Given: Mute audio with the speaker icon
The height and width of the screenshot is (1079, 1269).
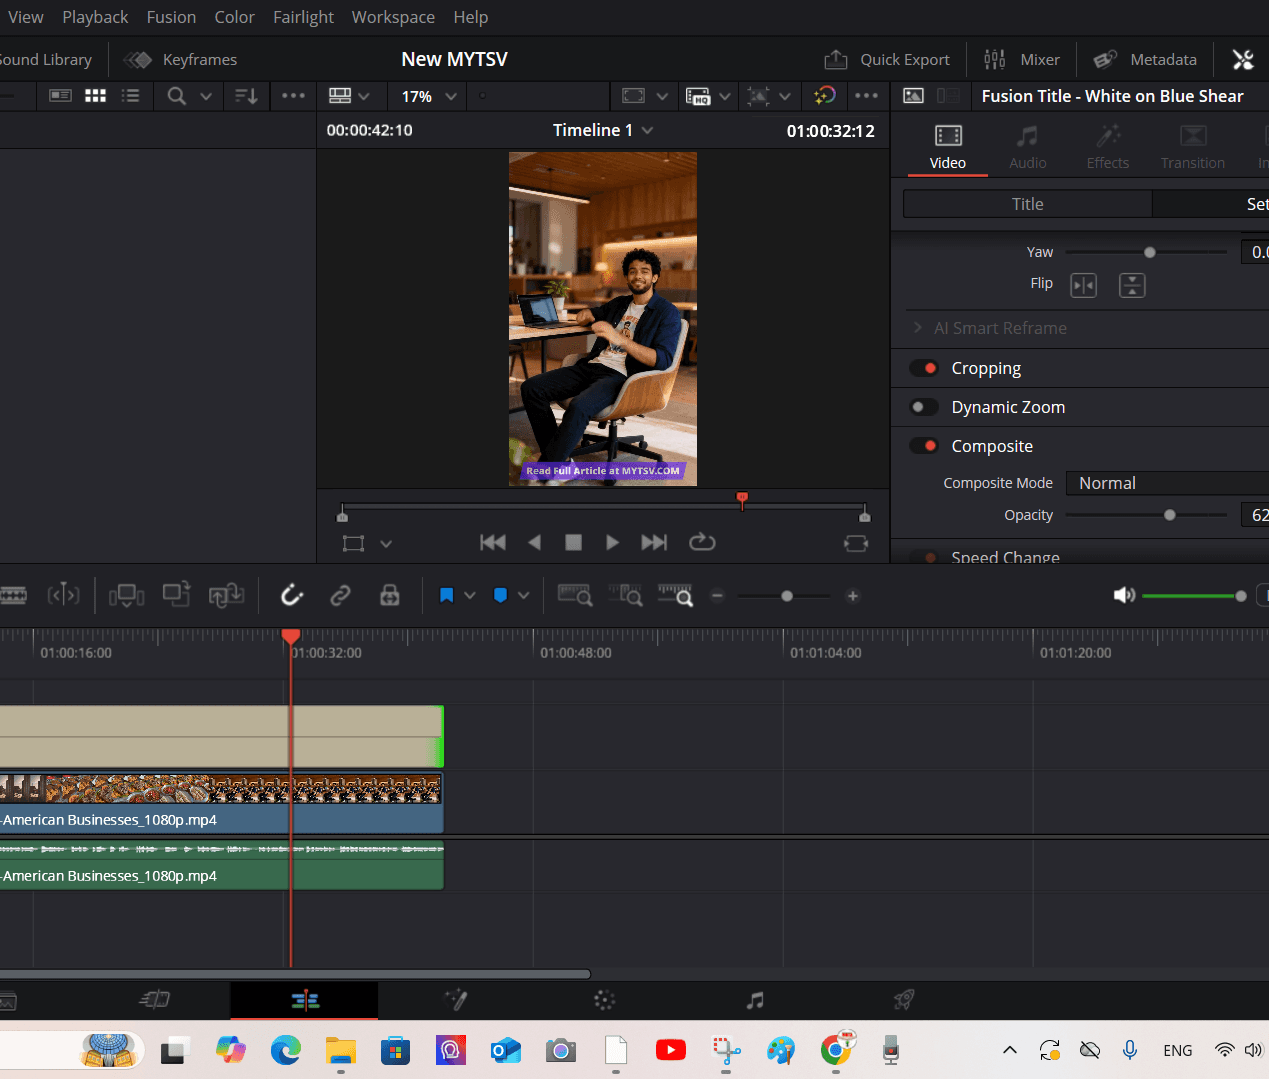Looking at the screenshot, I should (1124, 596).
